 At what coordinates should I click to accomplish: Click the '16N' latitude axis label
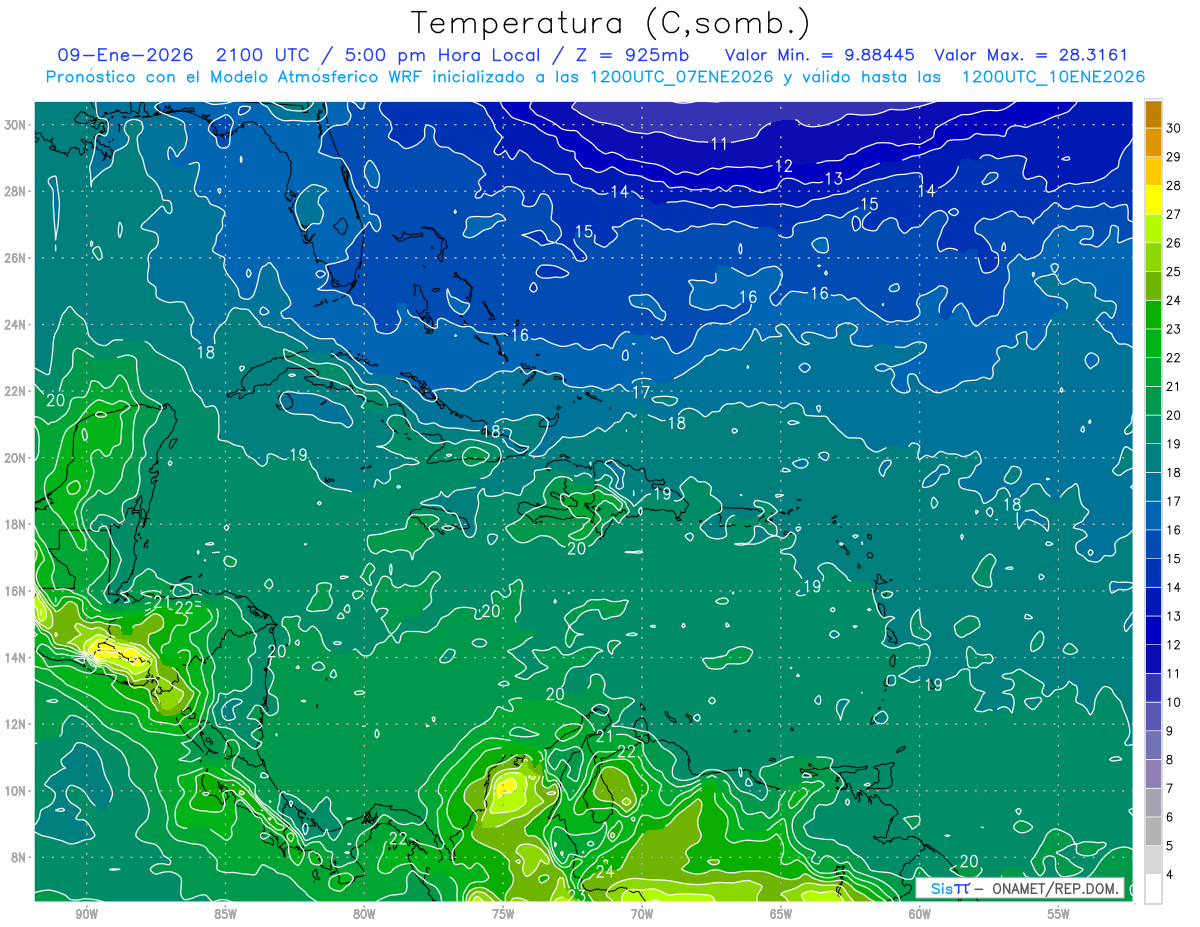(x=14, y=591)
